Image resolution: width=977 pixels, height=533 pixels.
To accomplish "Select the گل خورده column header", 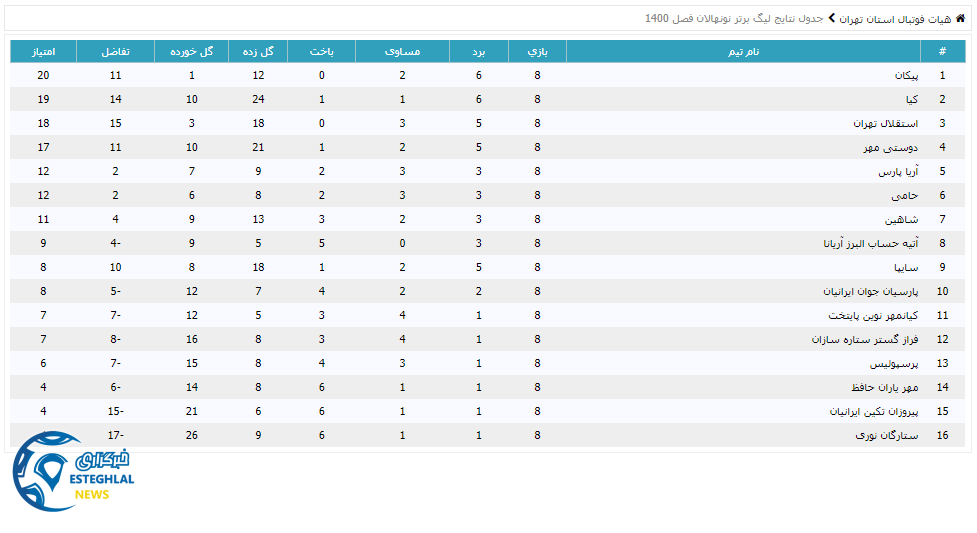I will pyautogui.click(x=191, y=52).
